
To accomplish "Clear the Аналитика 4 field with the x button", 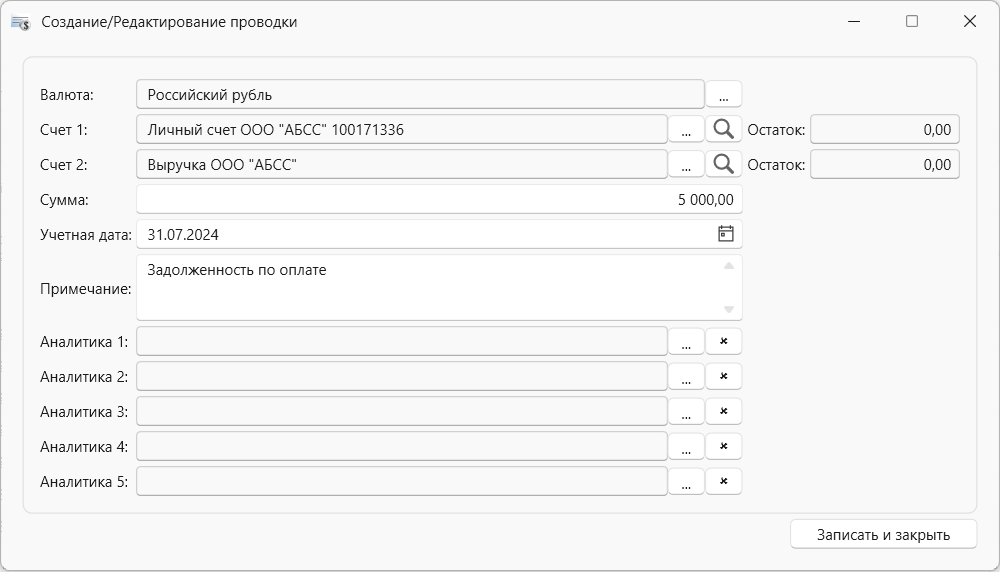I will (723, 446).
